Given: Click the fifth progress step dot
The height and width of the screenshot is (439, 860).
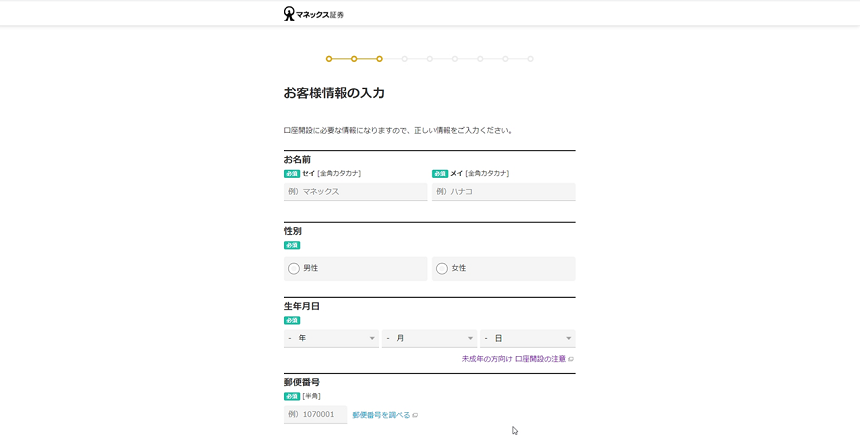Looking at the screenshot, I should click(x=430, y=59).
